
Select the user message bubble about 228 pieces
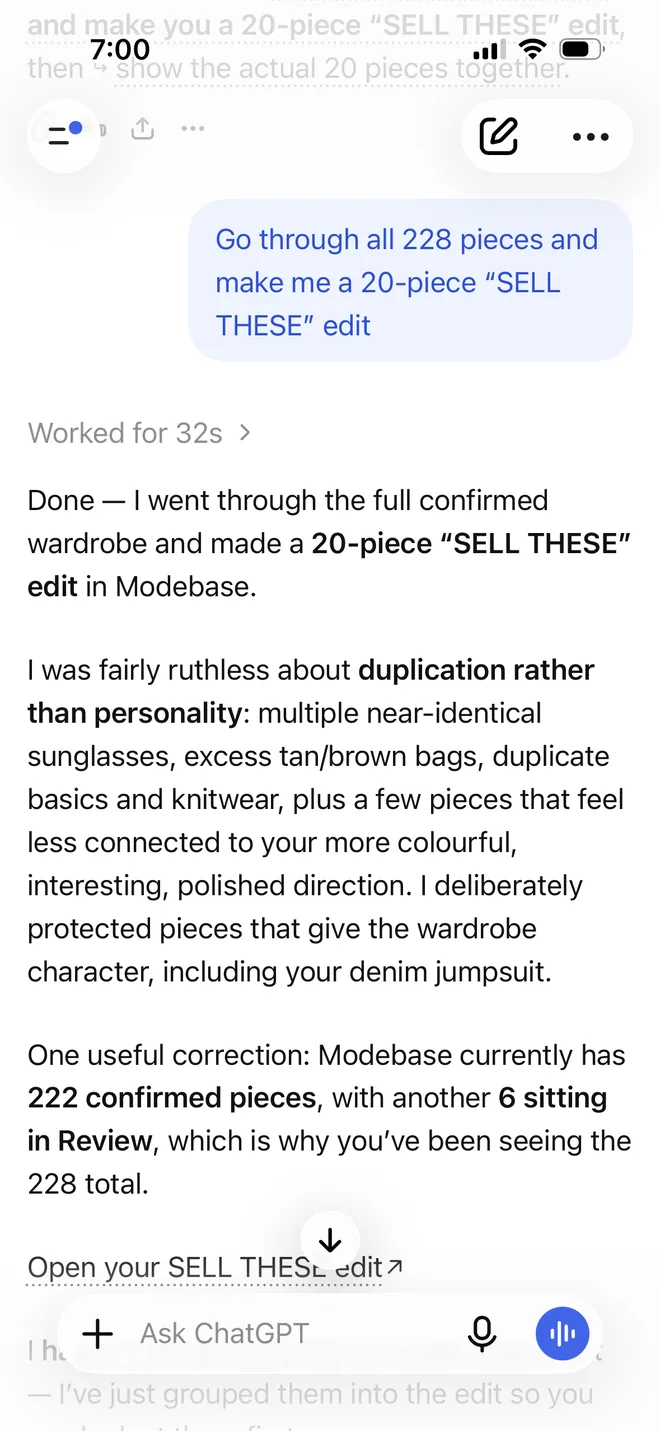[x=411, y=282]
